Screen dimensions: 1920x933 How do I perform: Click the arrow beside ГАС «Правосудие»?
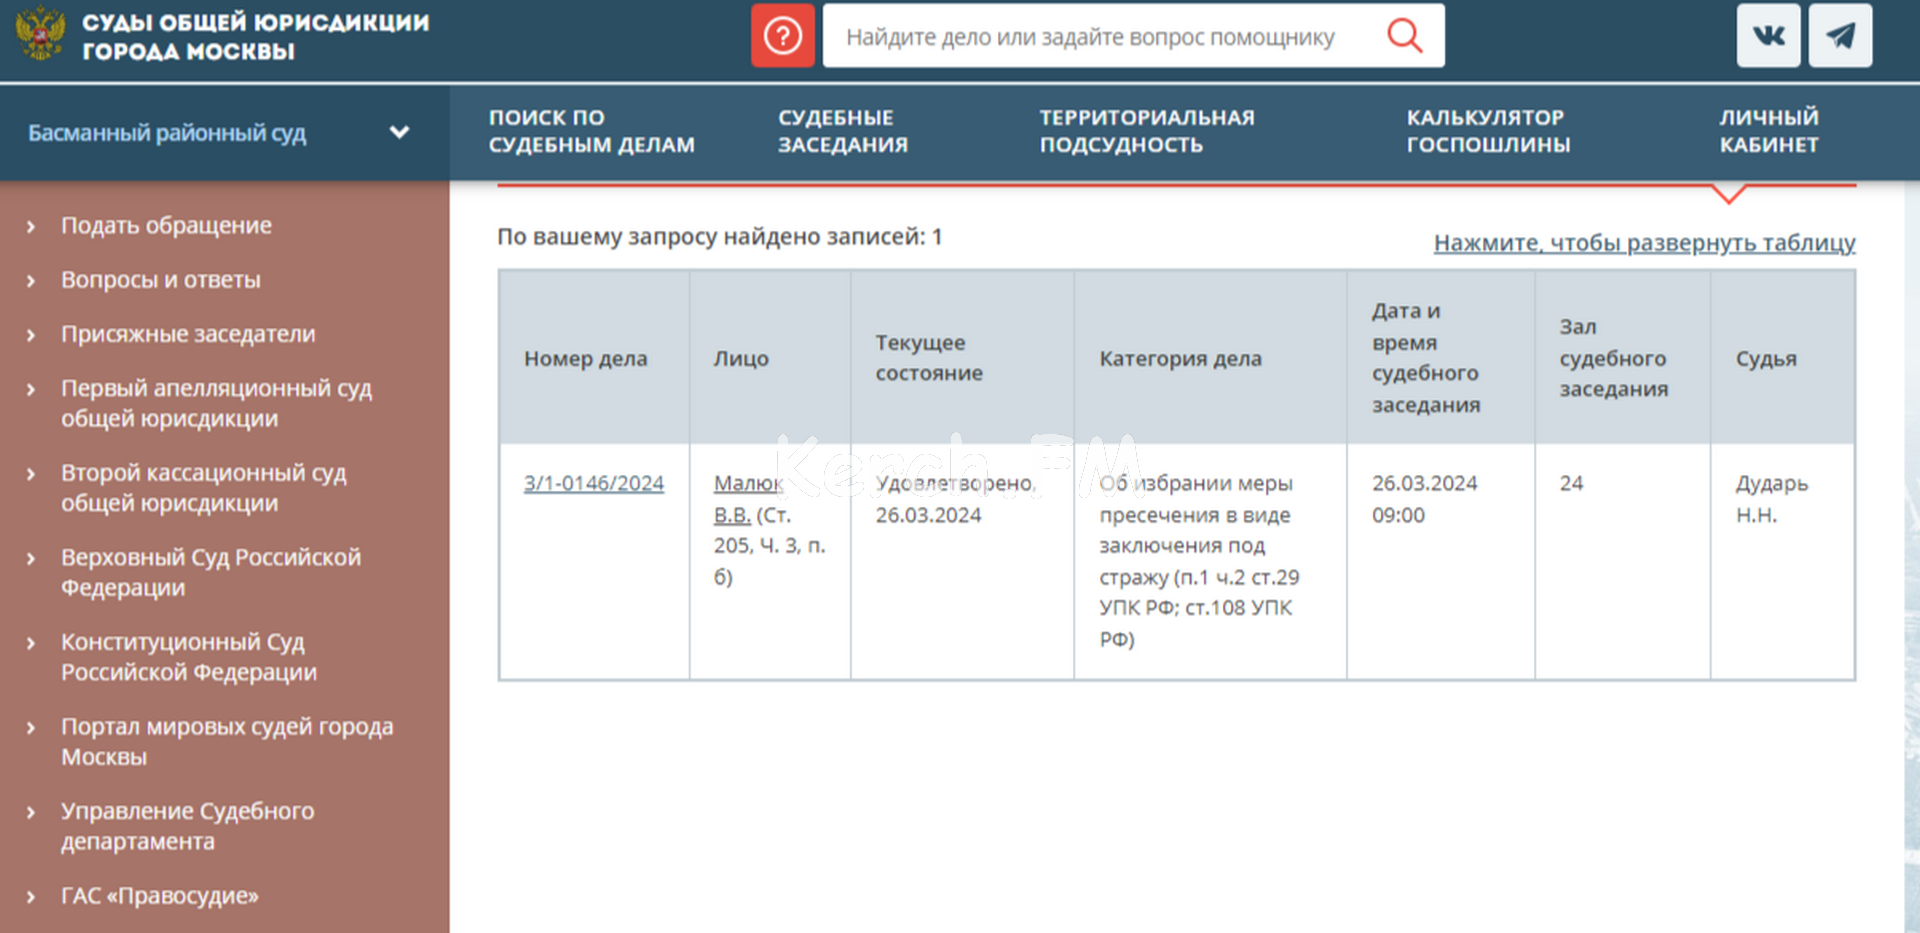[x=31, y=897]
